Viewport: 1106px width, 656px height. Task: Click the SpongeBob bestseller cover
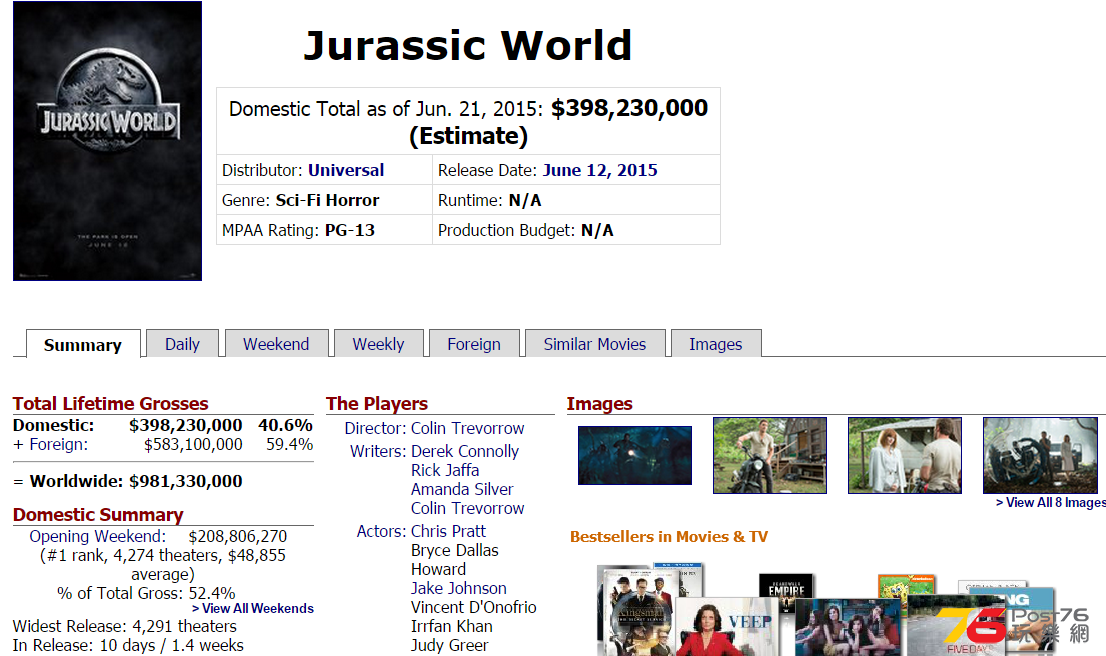click(x=906, y=585)
